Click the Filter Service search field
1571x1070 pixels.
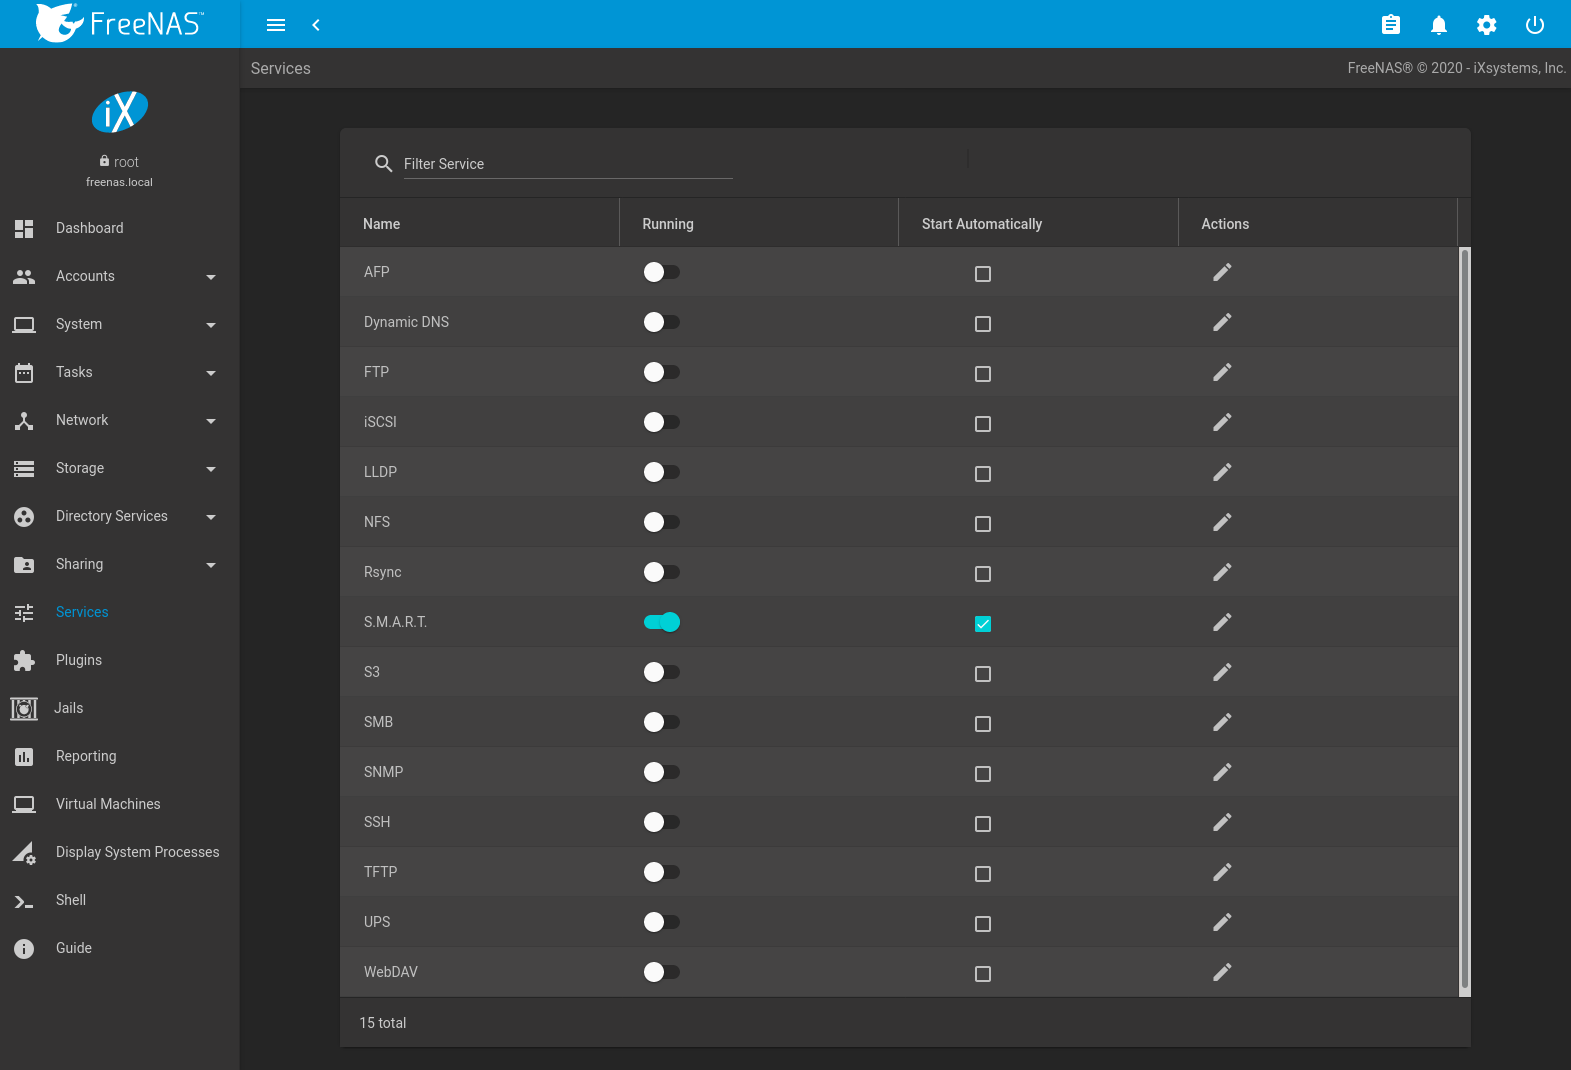(x=567, y=164)
